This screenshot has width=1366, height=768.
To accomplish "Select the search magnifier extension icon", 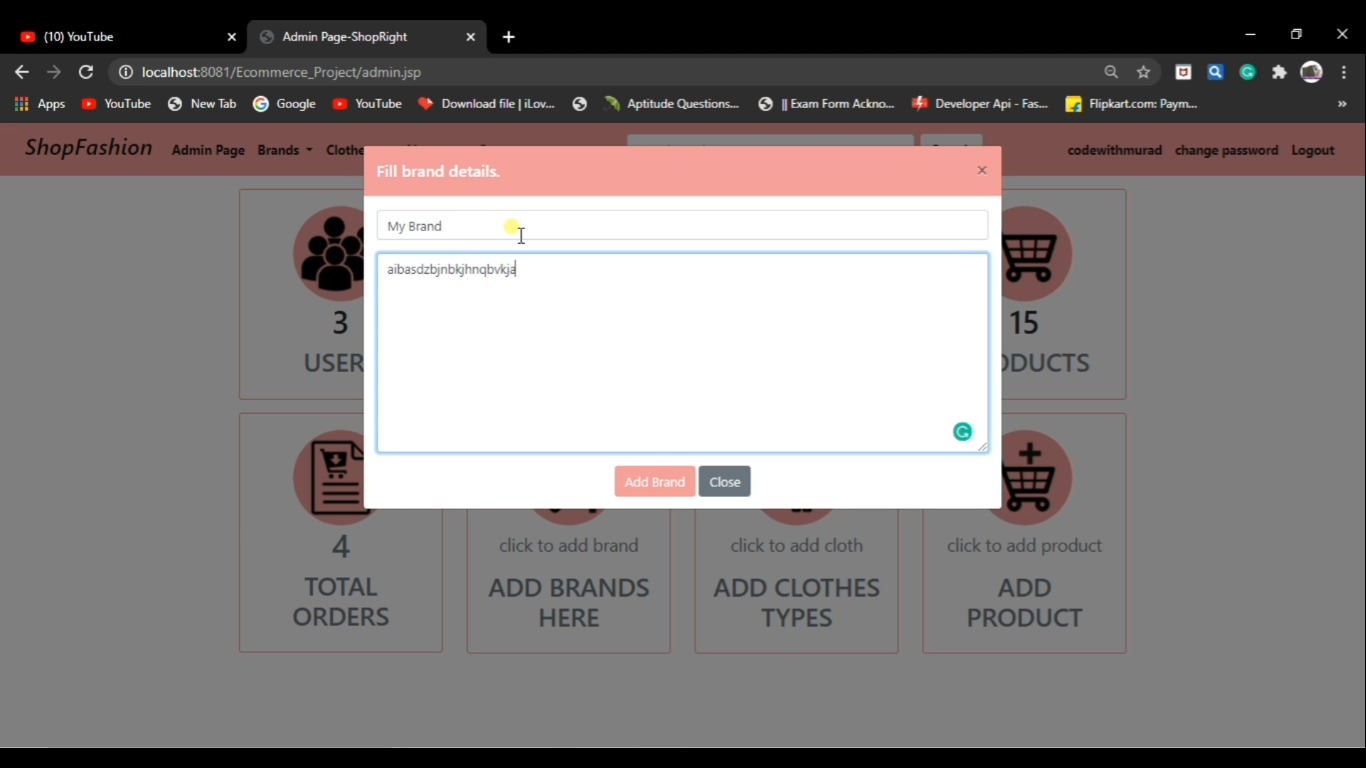I will tap(1215, 72).
